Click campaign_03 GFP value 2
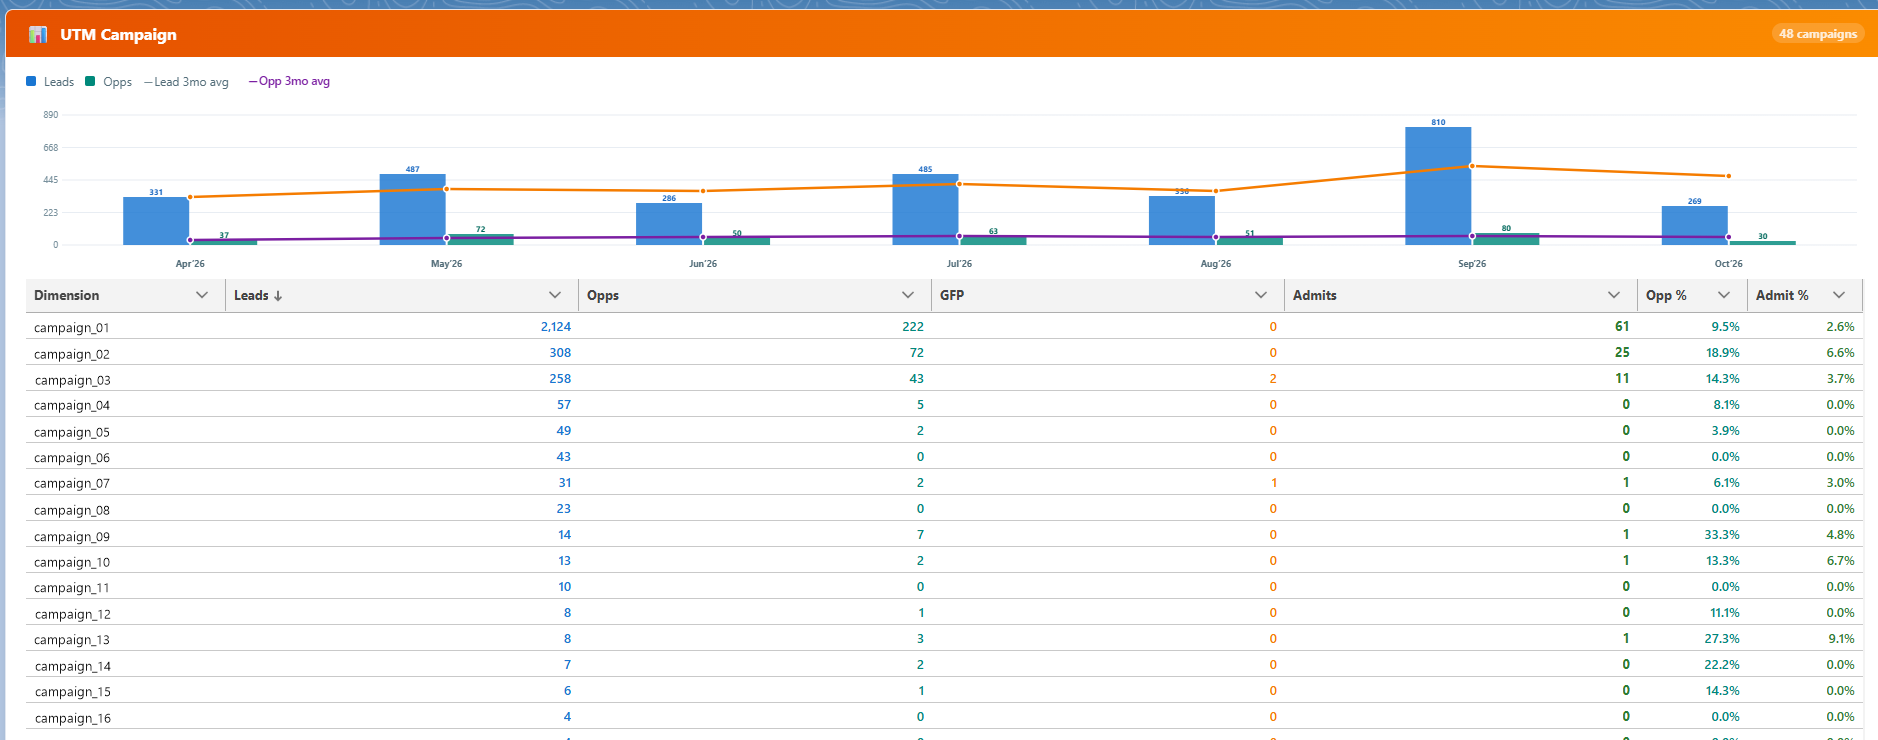 coord(1273,379)
